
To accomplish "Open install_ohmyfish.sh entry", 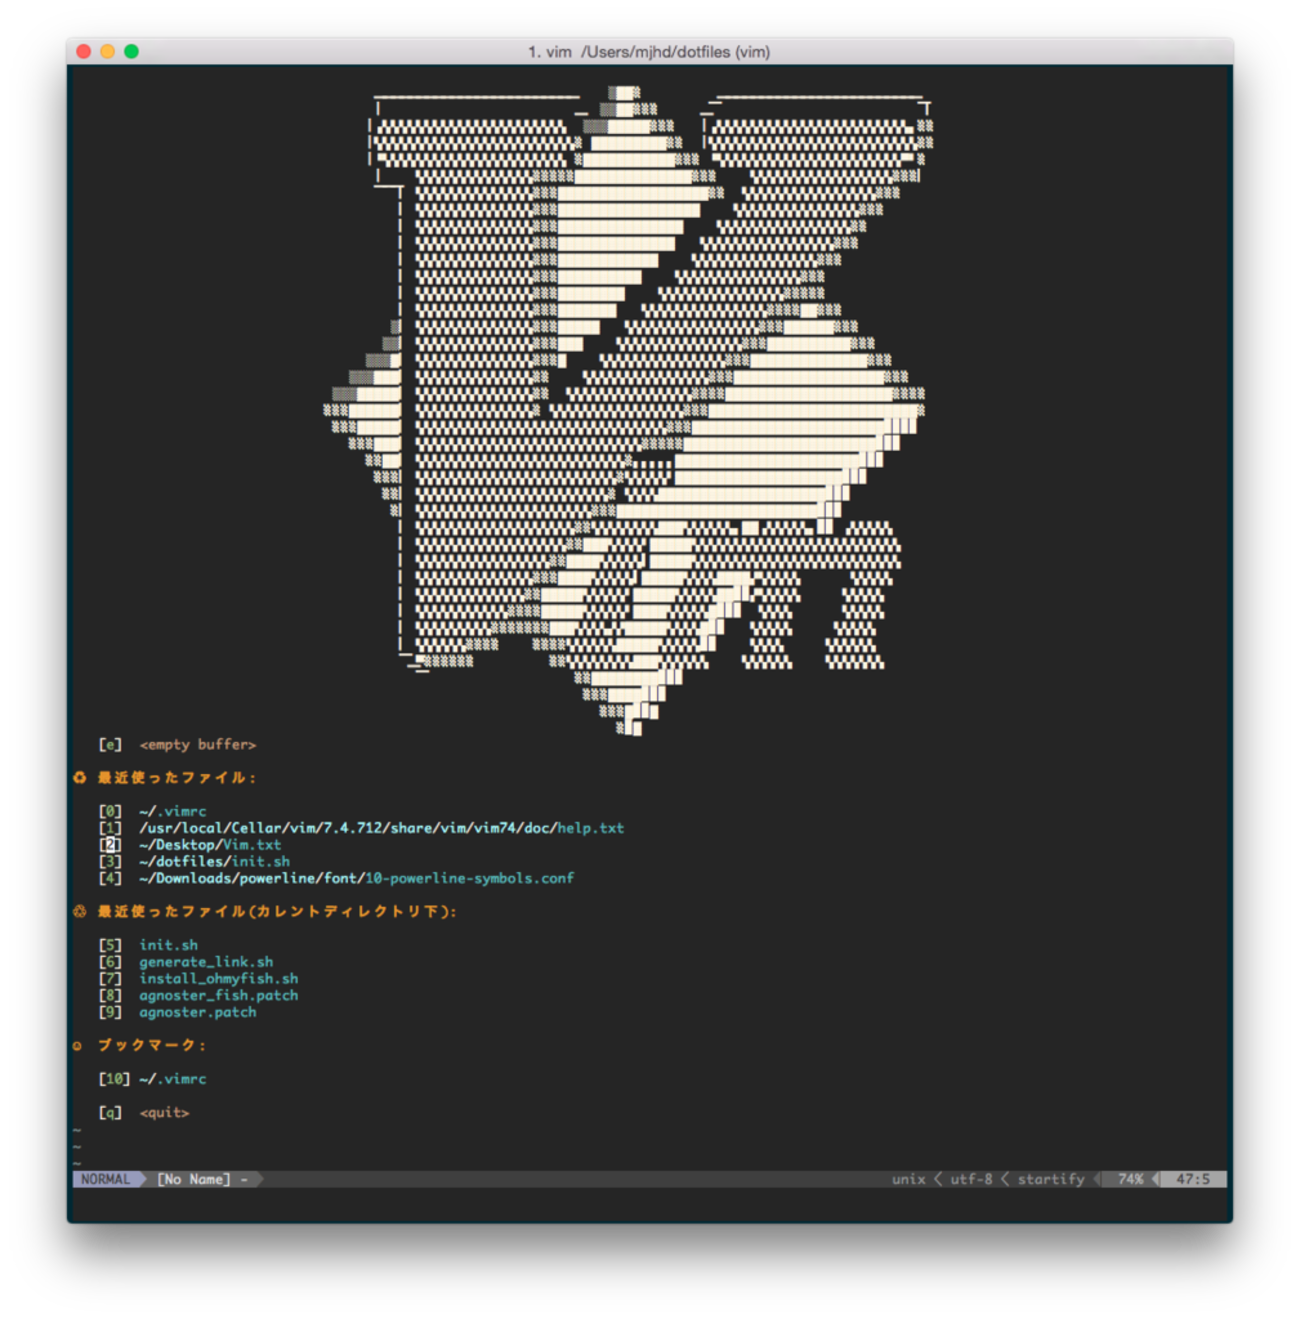I will (x=198, y=978).
